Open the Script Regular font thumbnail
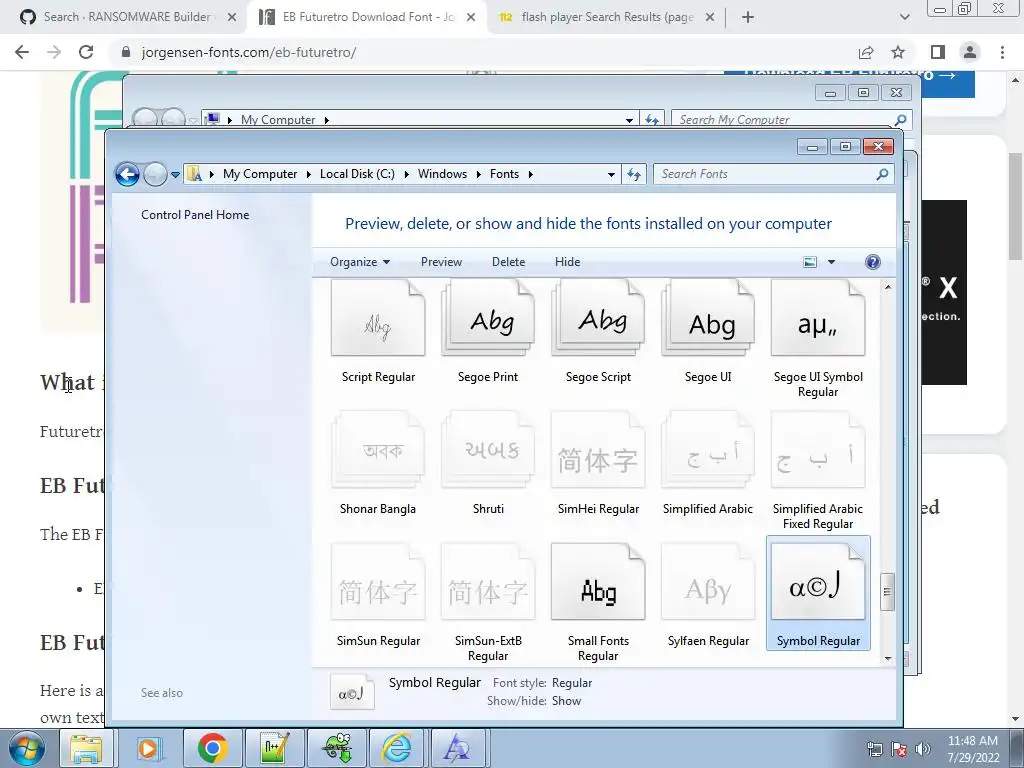 [378, 318]
